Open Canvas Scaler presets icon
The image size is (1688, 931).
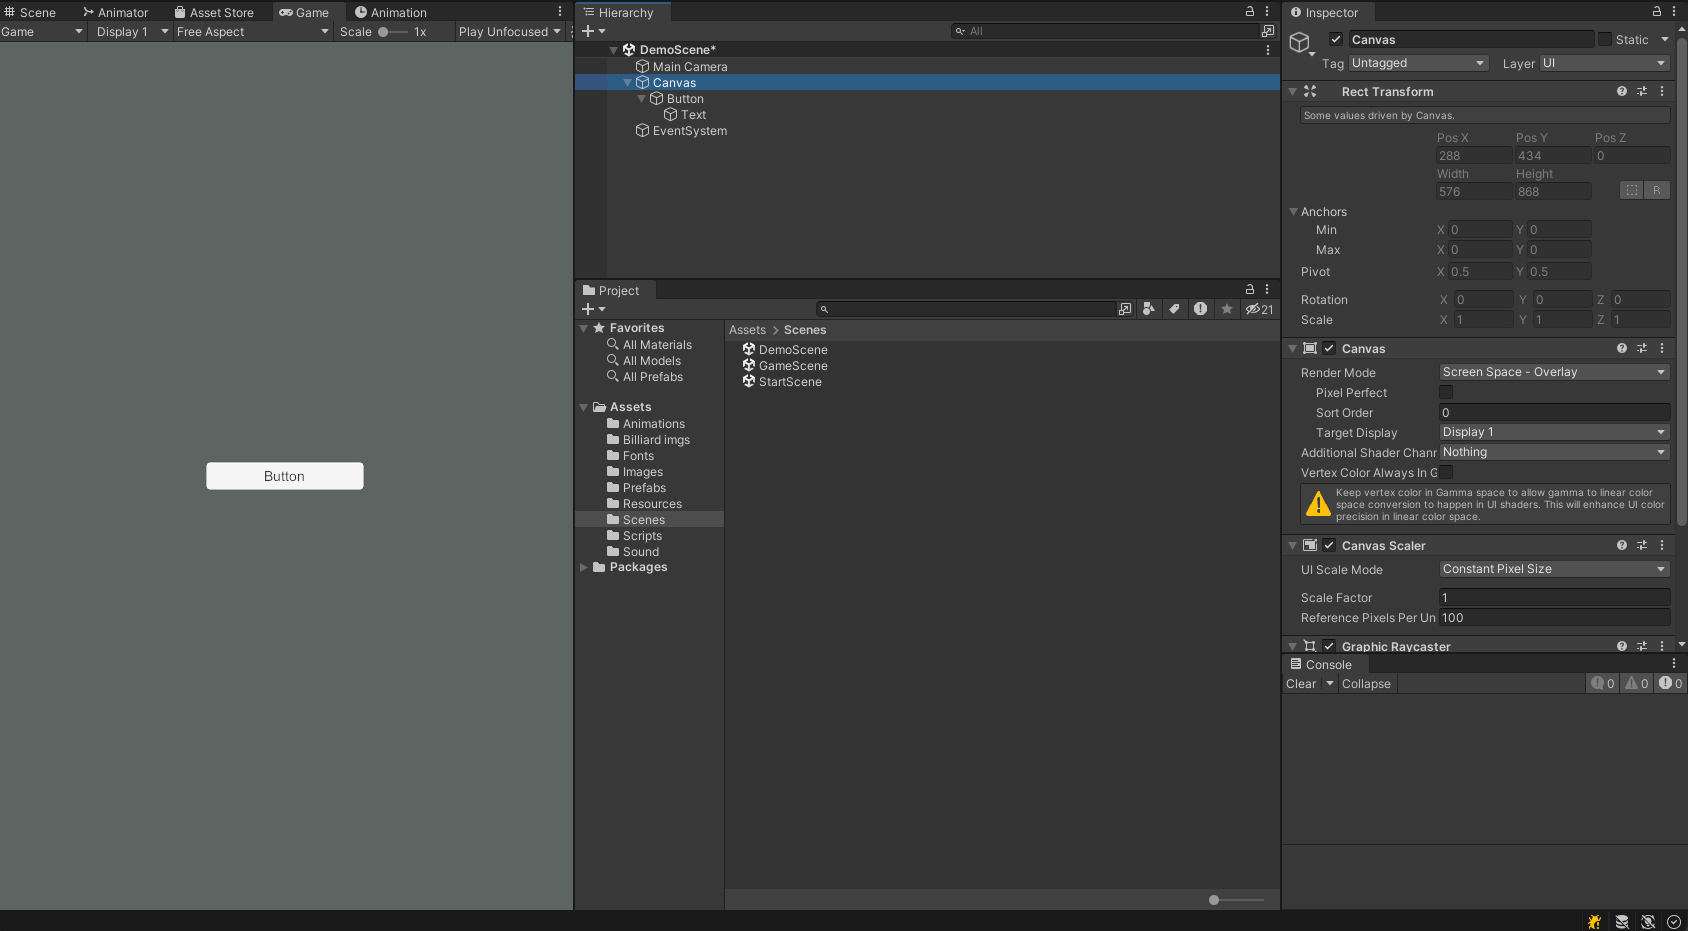tap(1642, 545)
